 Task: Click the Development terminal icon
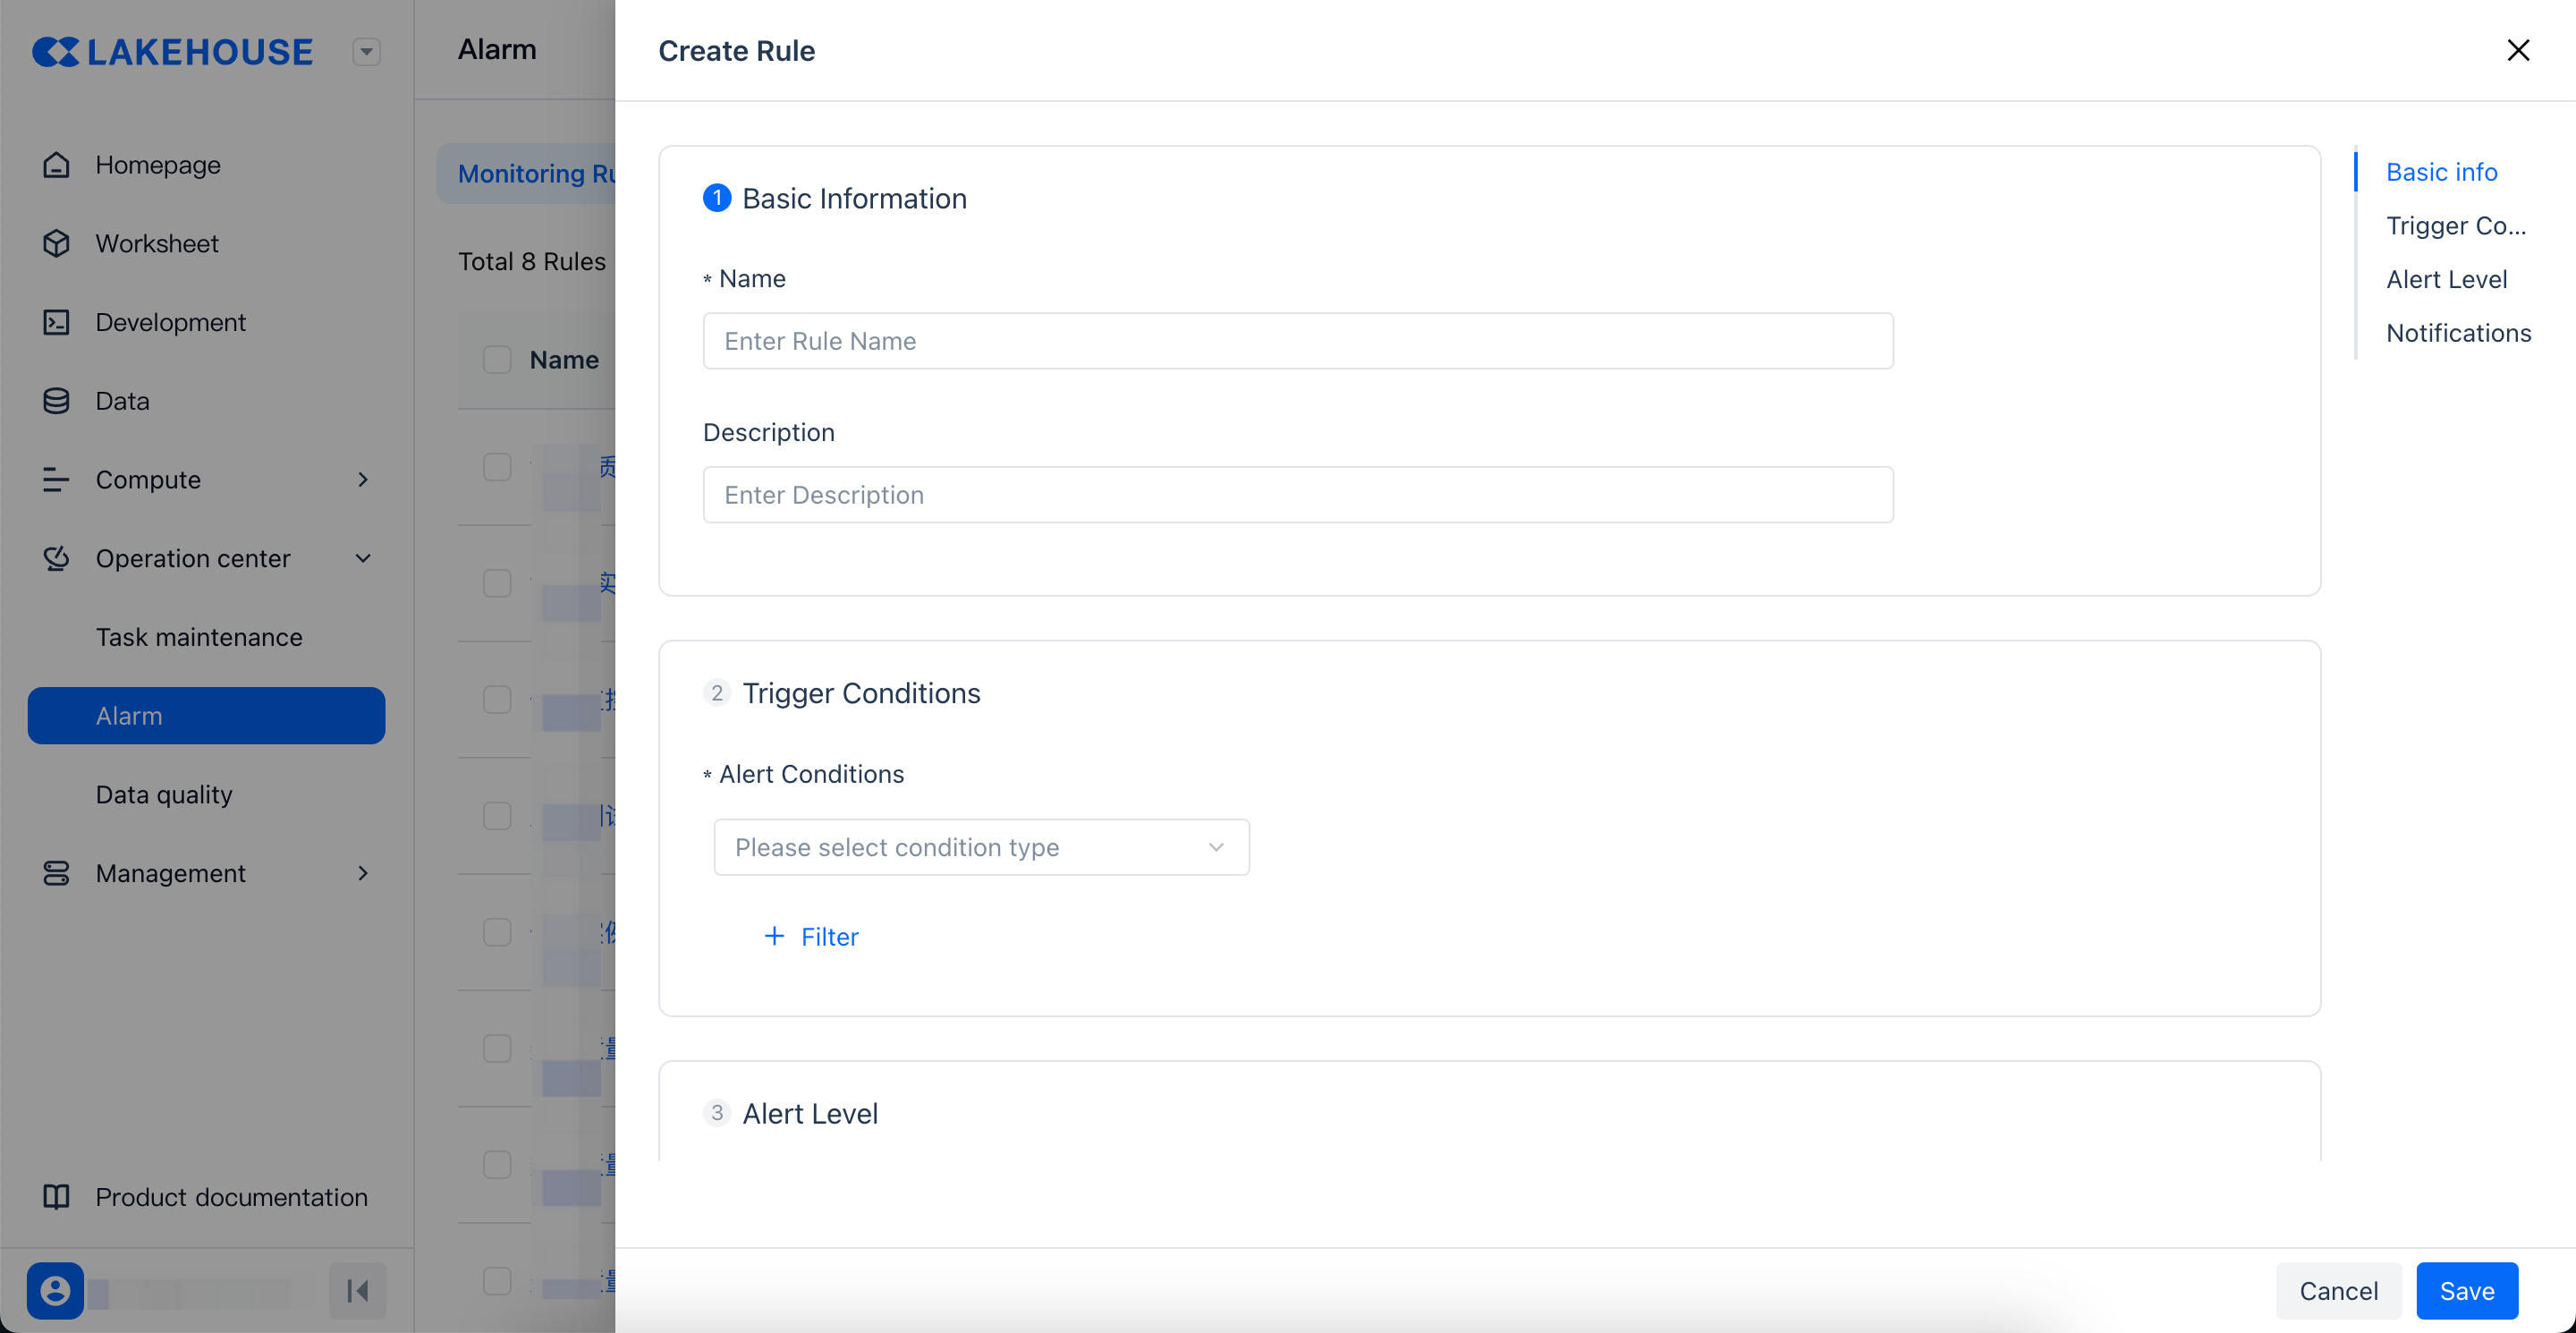tap(56, 322)
